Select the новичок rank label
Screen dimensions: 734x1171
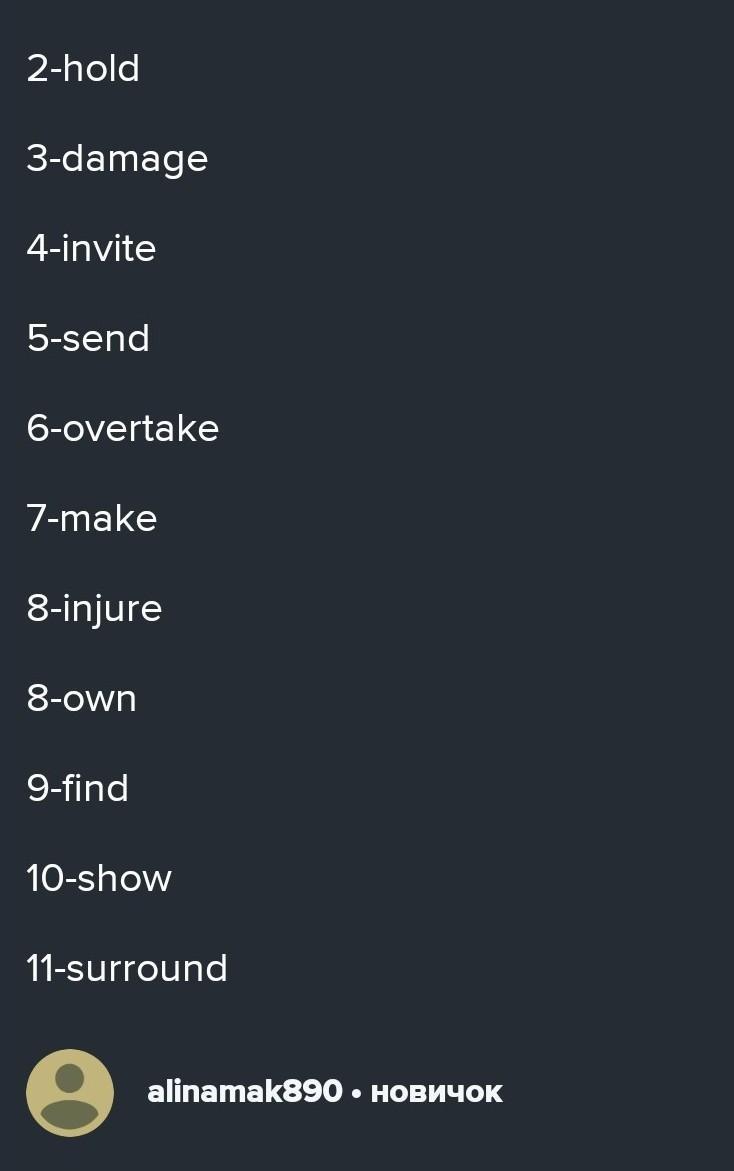[x=437, y=1093]
